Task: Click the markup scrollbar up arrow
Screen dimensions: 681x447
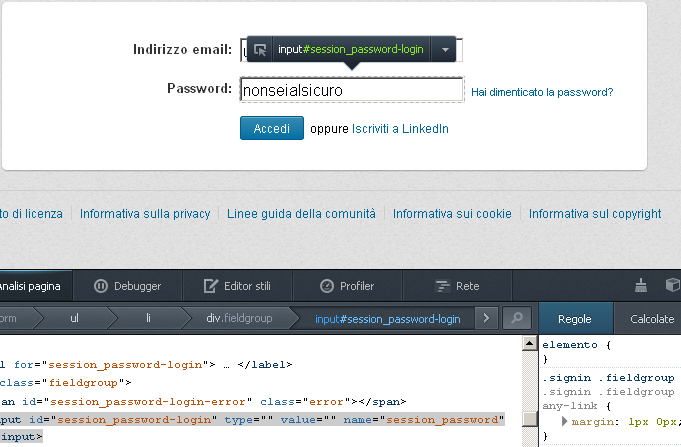Action: point(529,343)
